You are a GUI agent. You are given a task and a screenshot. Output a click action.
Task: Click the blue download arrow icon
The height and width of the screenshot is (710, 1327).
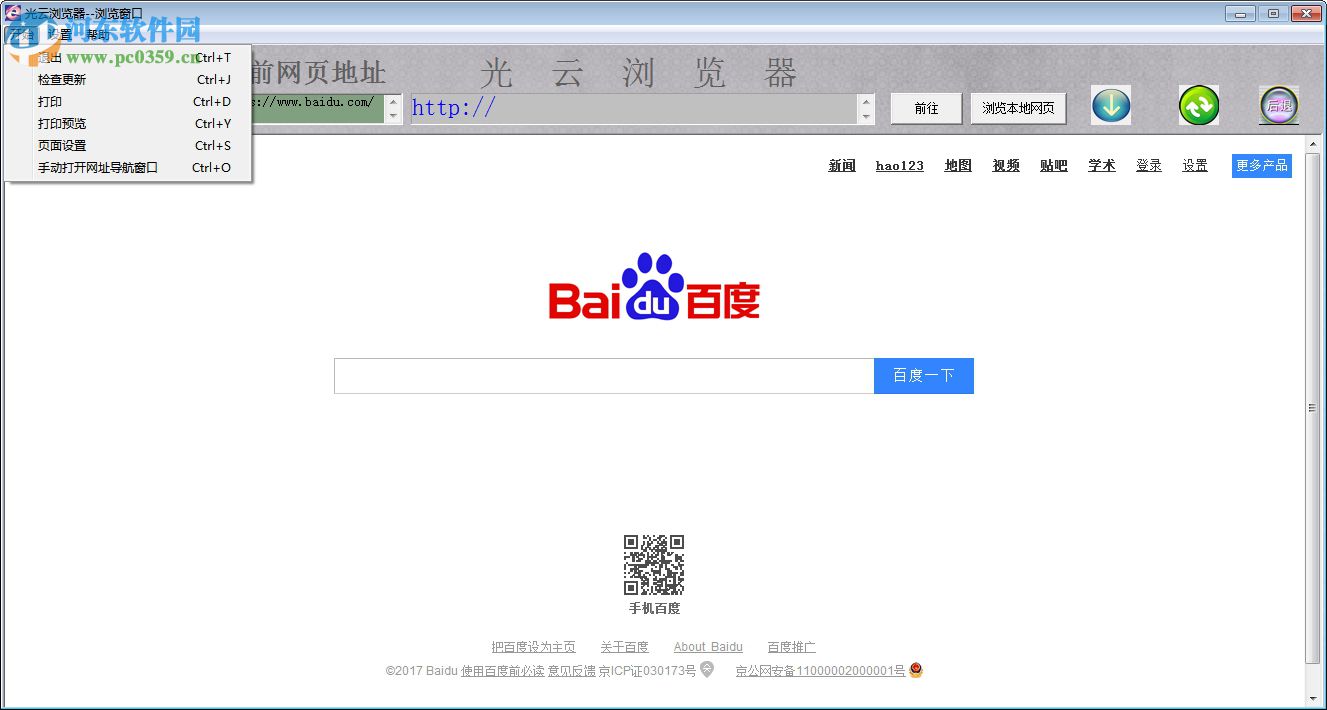tap(1110, 105)
